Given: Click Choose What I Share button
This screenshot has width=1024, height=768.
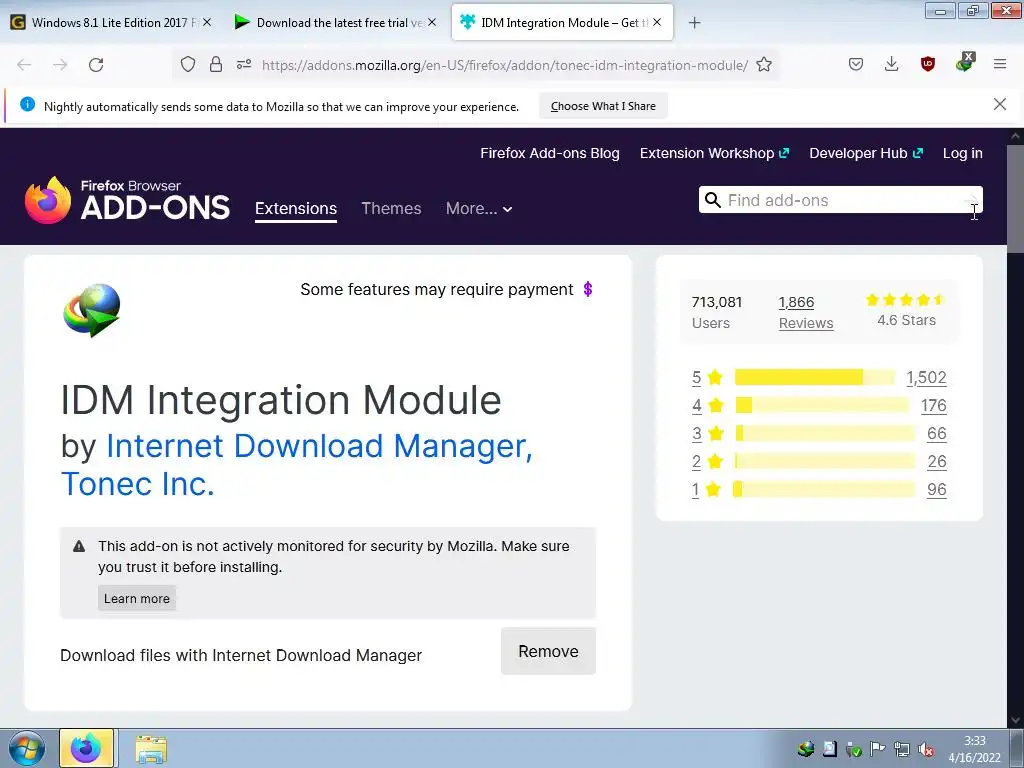Looking at the screenshot, I should tap(603, 106).
